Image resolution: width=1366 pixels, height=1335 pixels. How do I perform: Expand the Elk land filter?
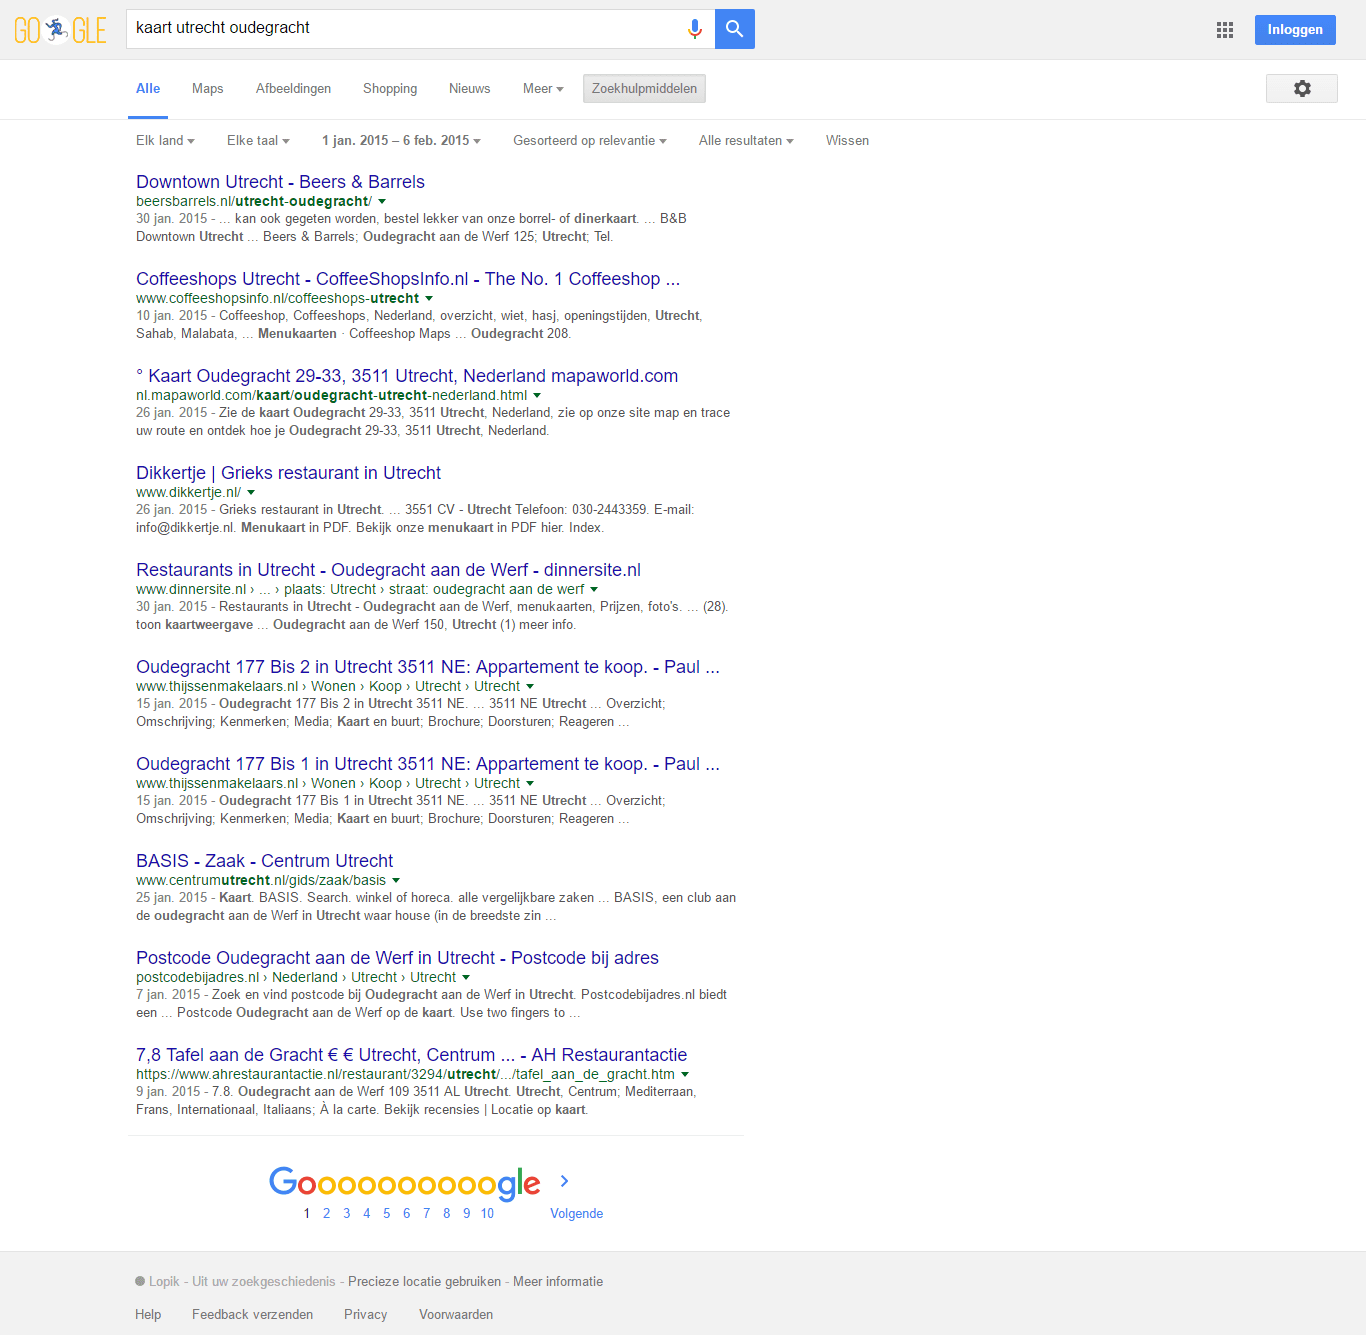click(165, 140)
